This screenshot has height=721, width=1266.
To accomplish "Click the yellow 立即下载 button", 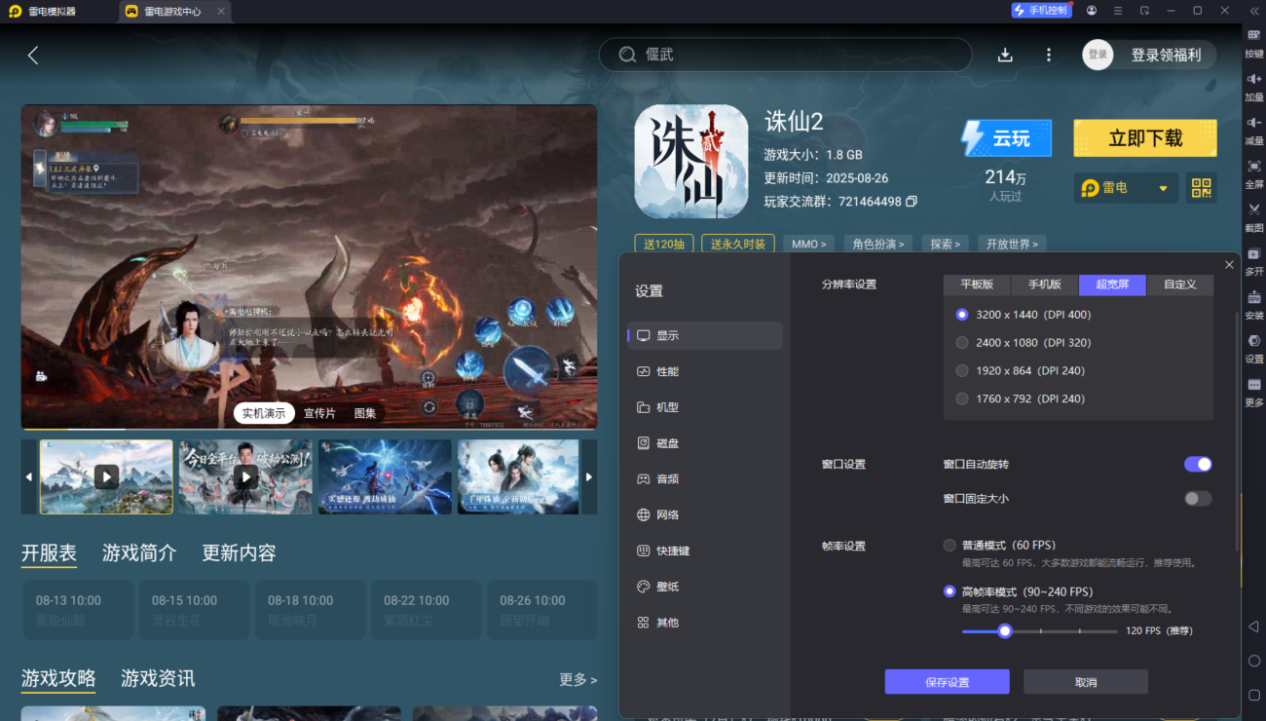I will point(1145,138).
